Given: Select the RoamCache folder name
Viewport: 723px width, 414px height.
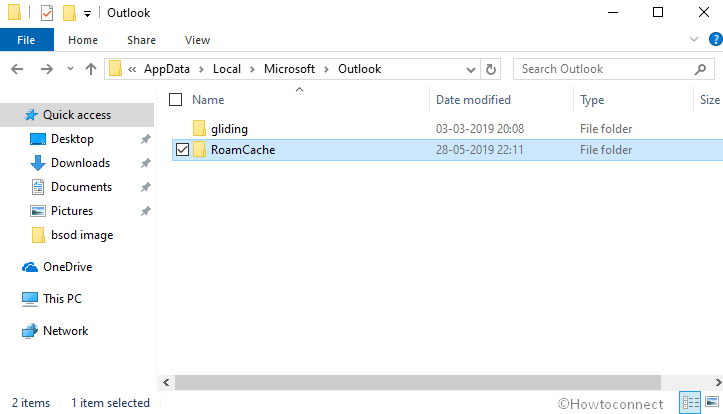Looking at the screenshot, I should (x=243, y=150).
